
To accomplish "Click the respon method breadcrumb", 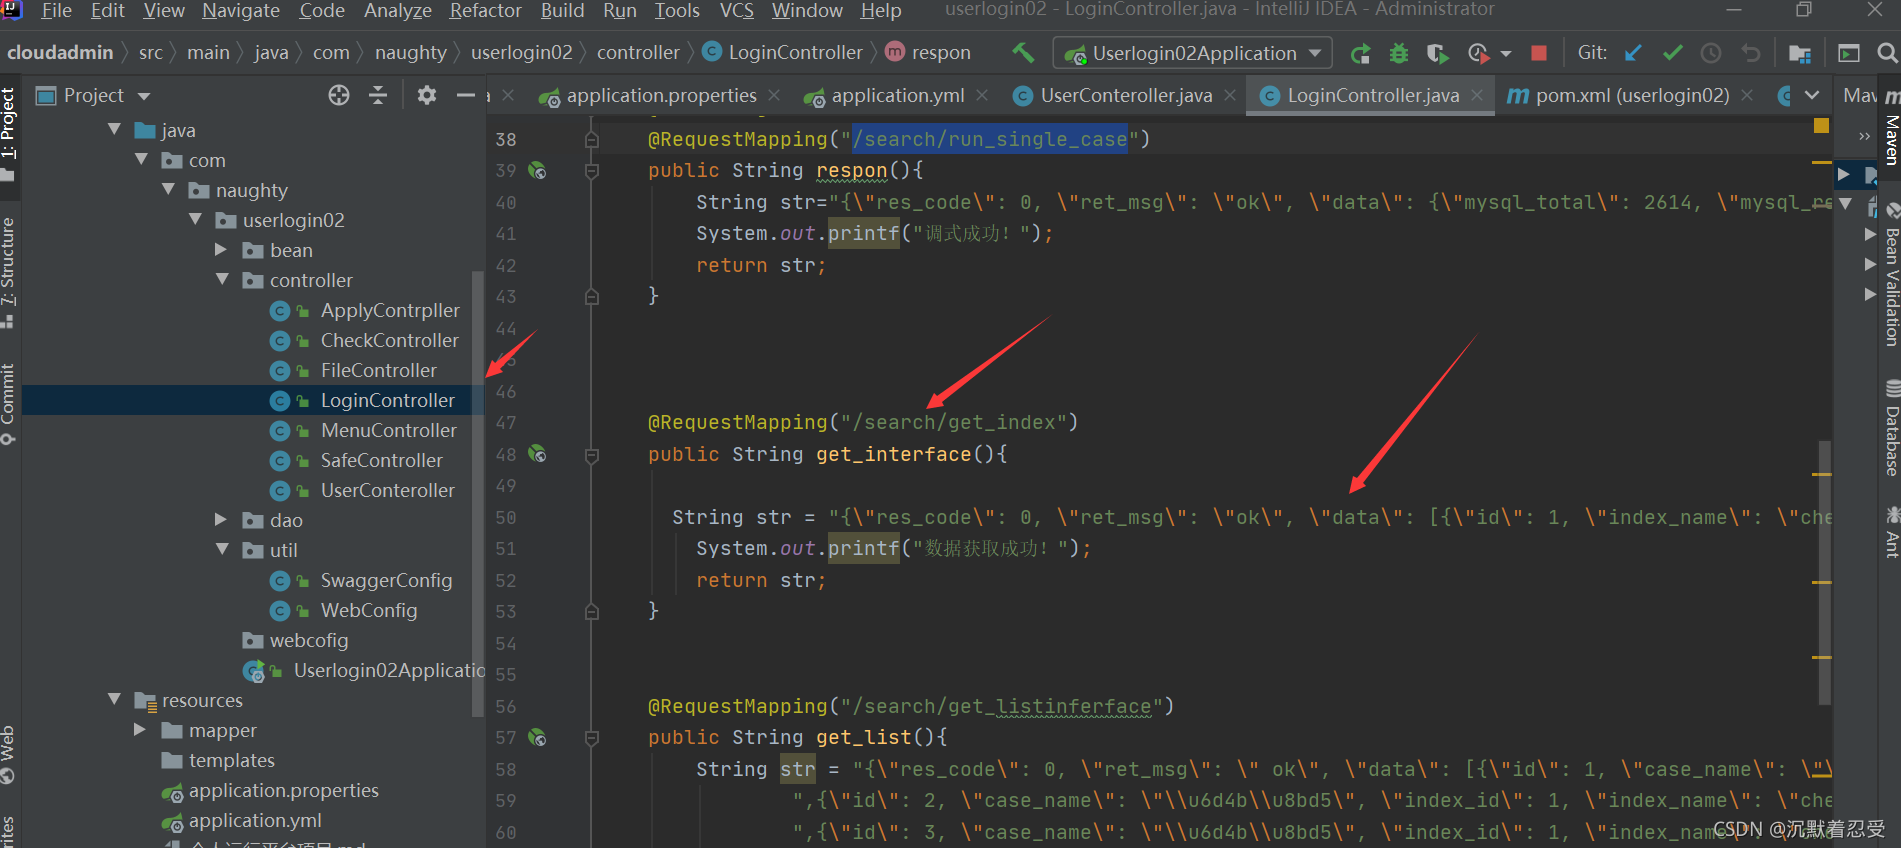I will pyautogui.click(x=929, y=53).
